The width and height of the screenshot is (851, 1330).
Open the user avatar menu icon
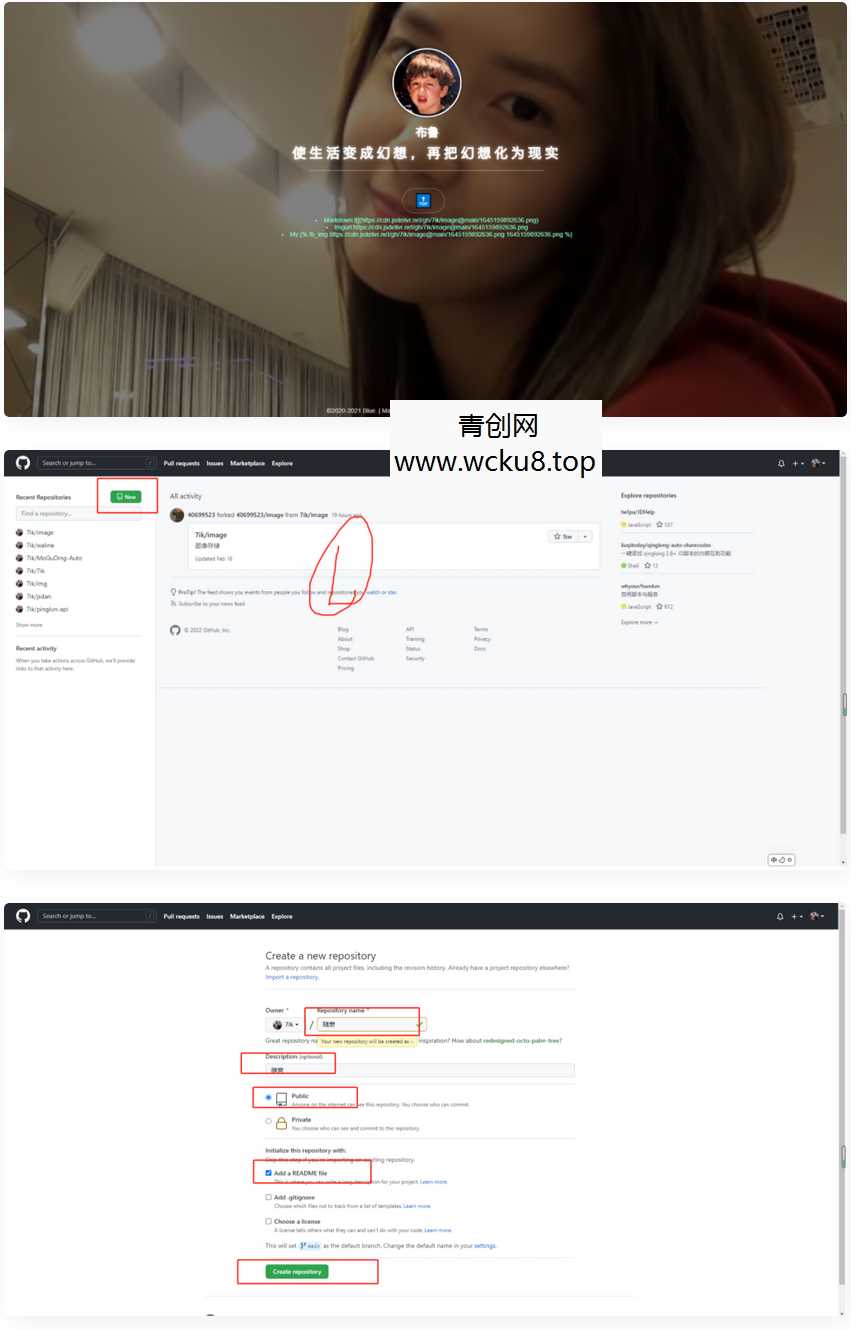click(x=816, y=463)
